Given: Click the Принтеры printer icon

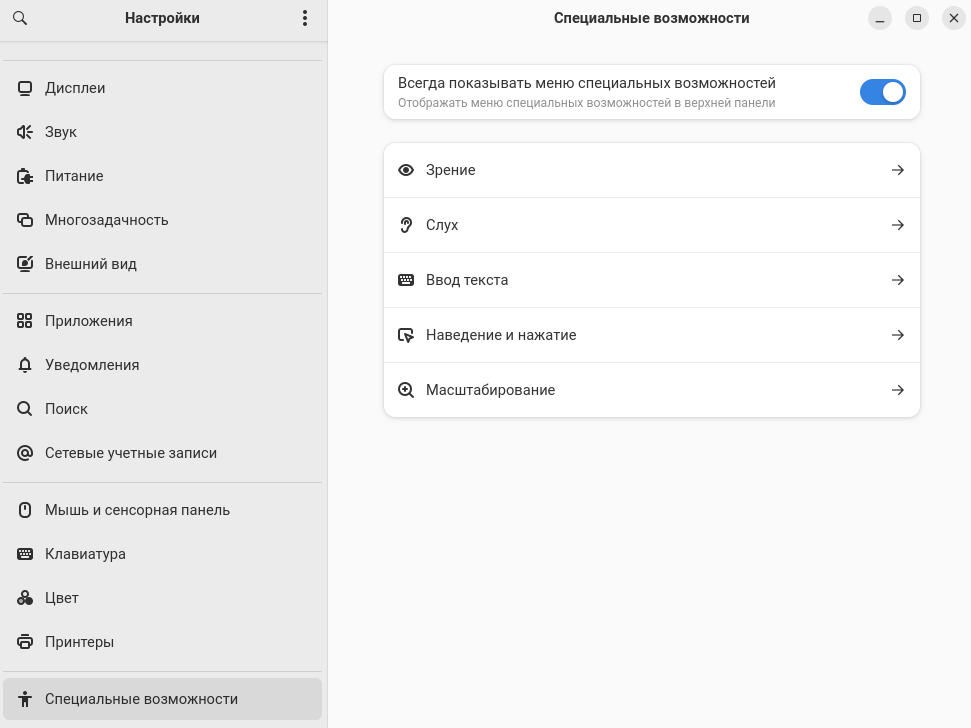Looking at the screenshot, I should [x=25, y=642].
